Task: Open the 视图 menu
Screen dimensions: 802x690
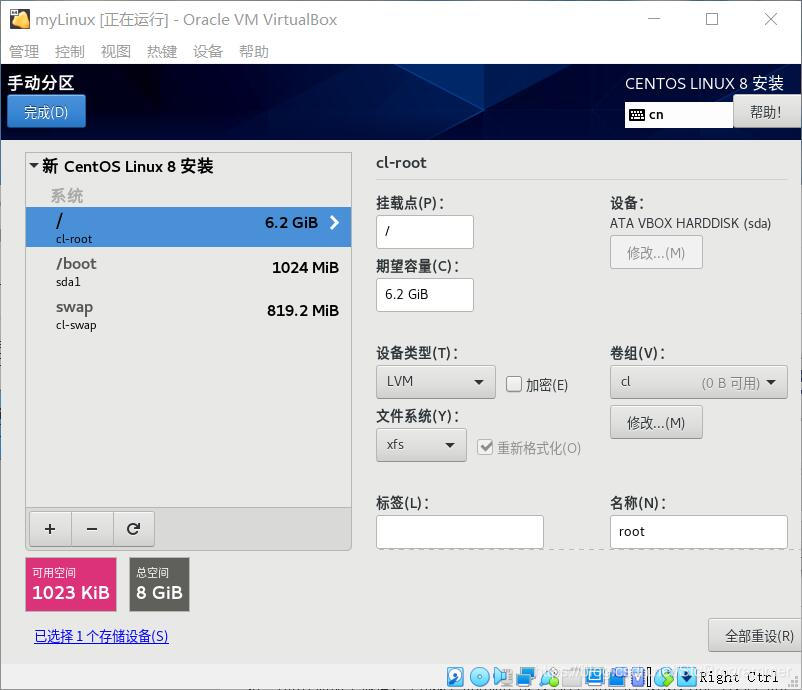Action: pos(116,51)
